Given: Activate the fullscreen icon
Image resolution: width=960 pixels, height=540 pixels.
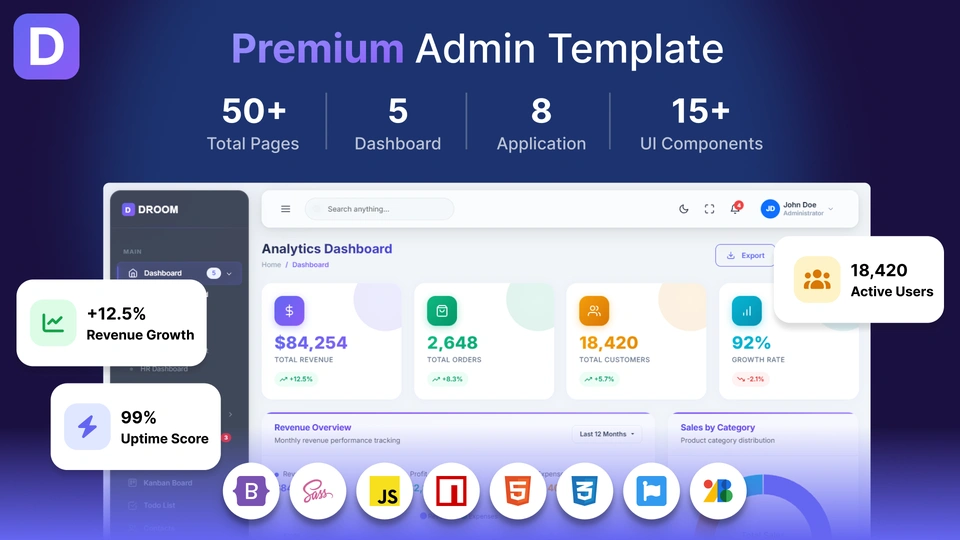Looking at the screenshot, I should (x=709, y=209).
